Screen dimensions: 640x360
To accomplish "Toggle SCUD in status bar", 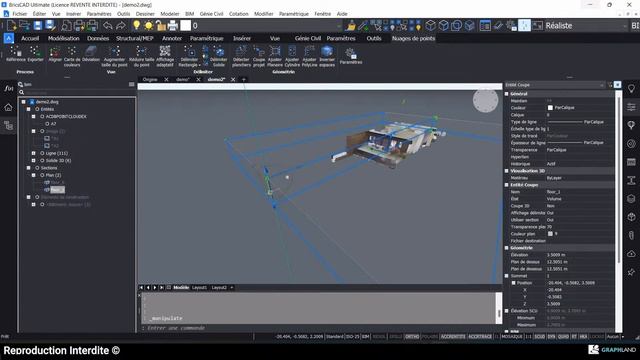I will pyautogui.click(x=540, y=337).
